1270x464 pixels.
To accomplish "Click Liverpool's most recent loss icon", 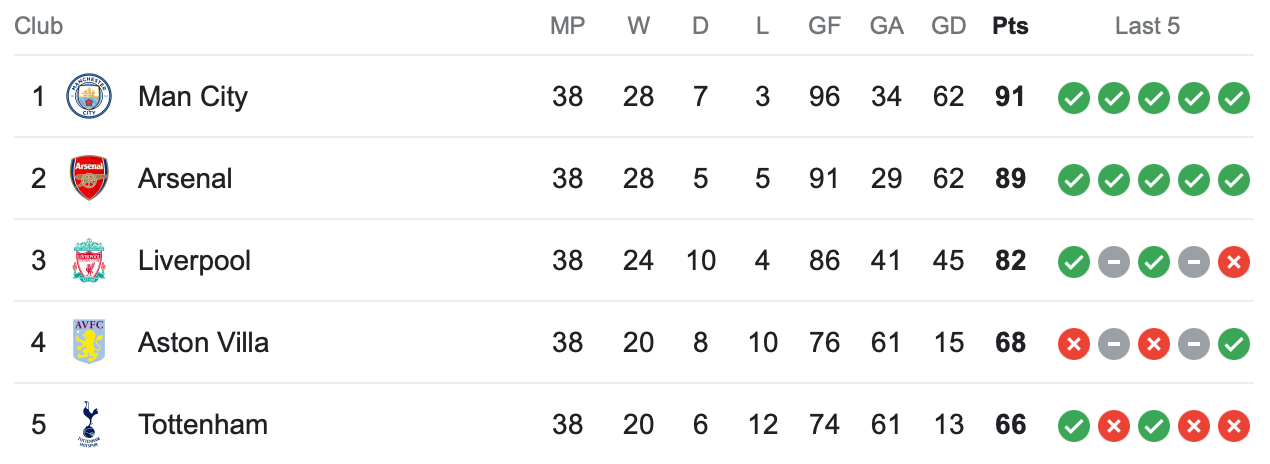I will [x=1234, y=262].
